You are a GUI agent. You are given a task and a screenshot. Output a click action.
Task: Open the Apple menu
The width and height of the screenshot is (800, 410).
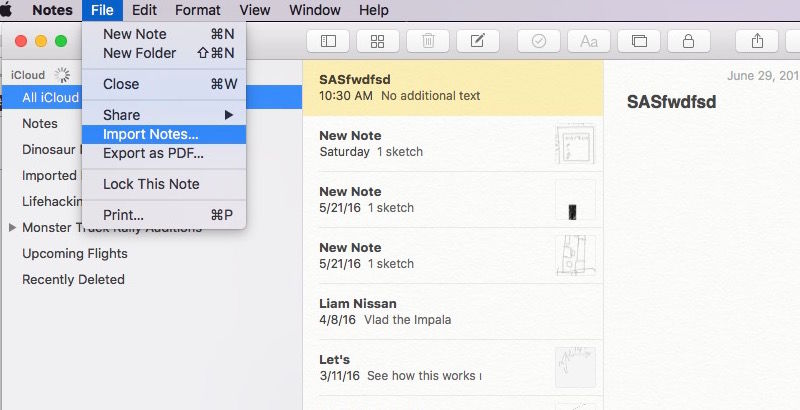coord(6,10)
